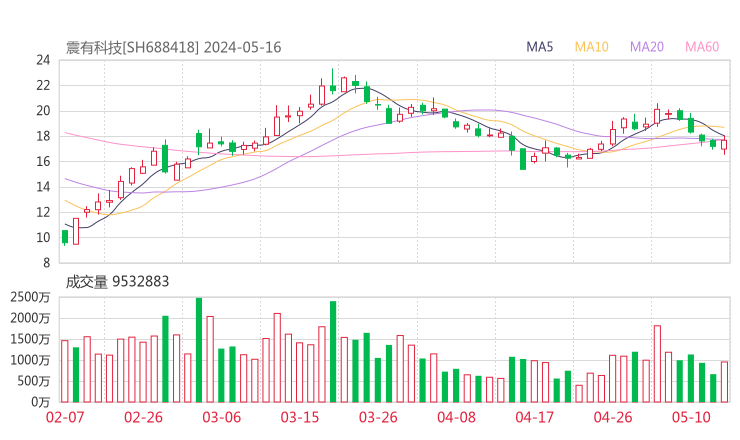Click the 03-15 date axis label
Image resolution: width=740 pixels, height=440 pixels.
point(299,417)
